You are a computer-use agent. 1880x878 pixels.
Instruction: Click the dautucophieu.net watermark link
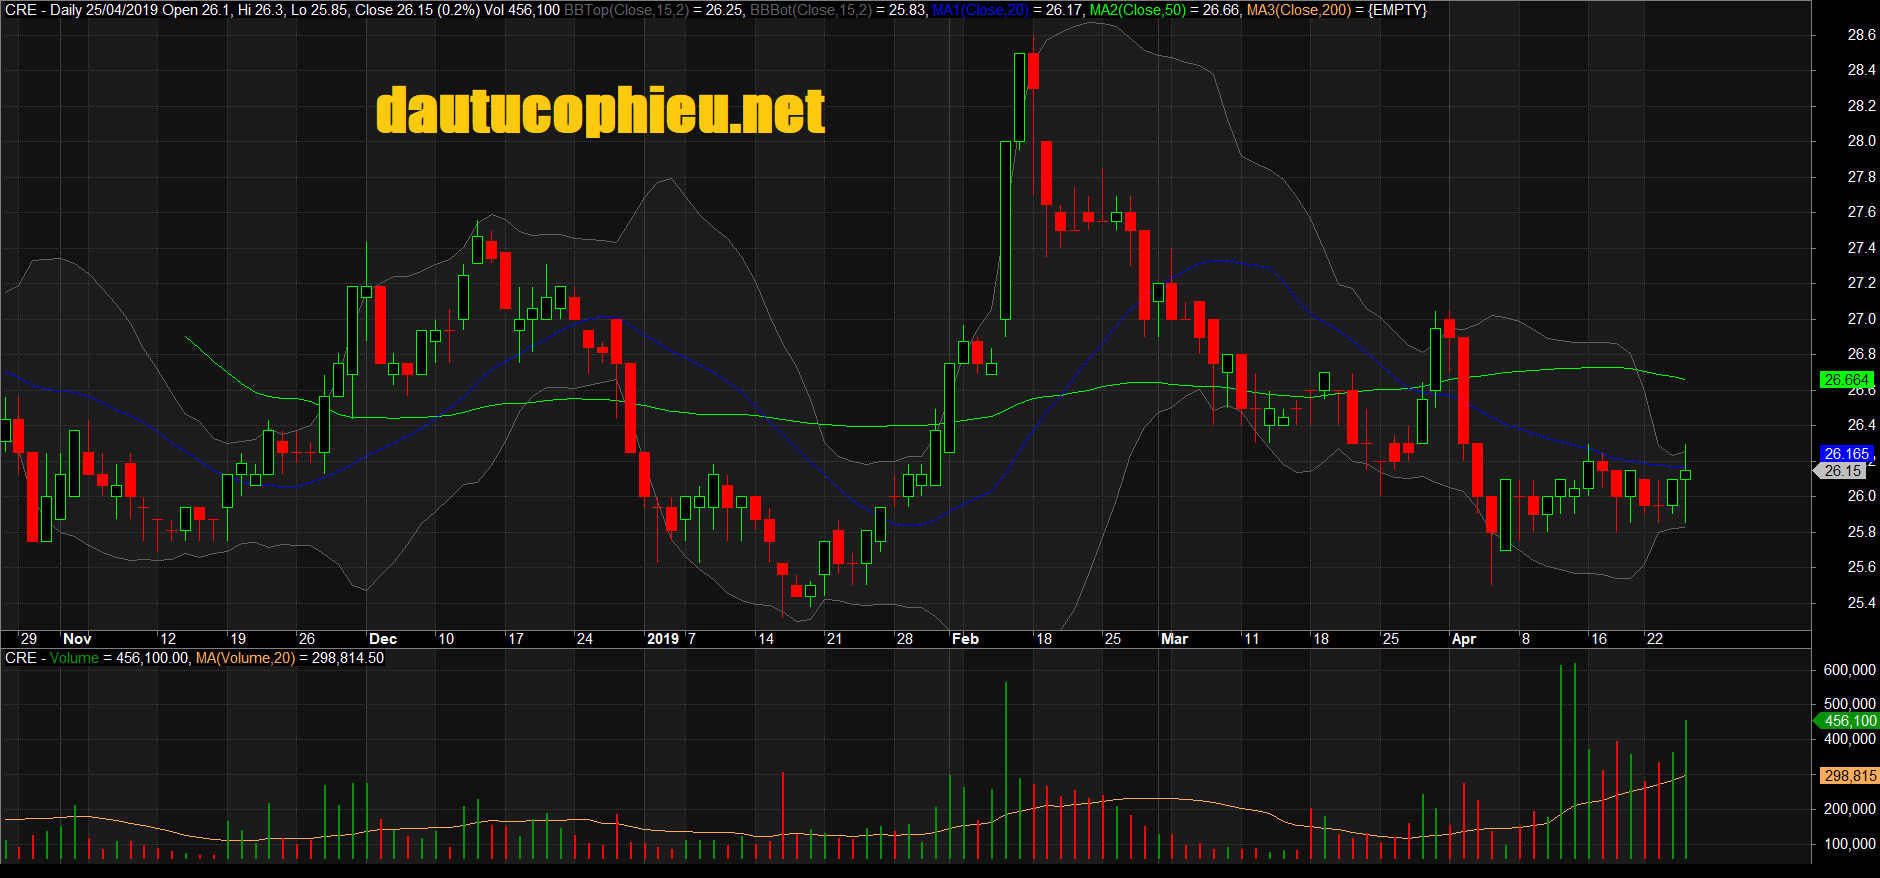[x=600, y=111]
